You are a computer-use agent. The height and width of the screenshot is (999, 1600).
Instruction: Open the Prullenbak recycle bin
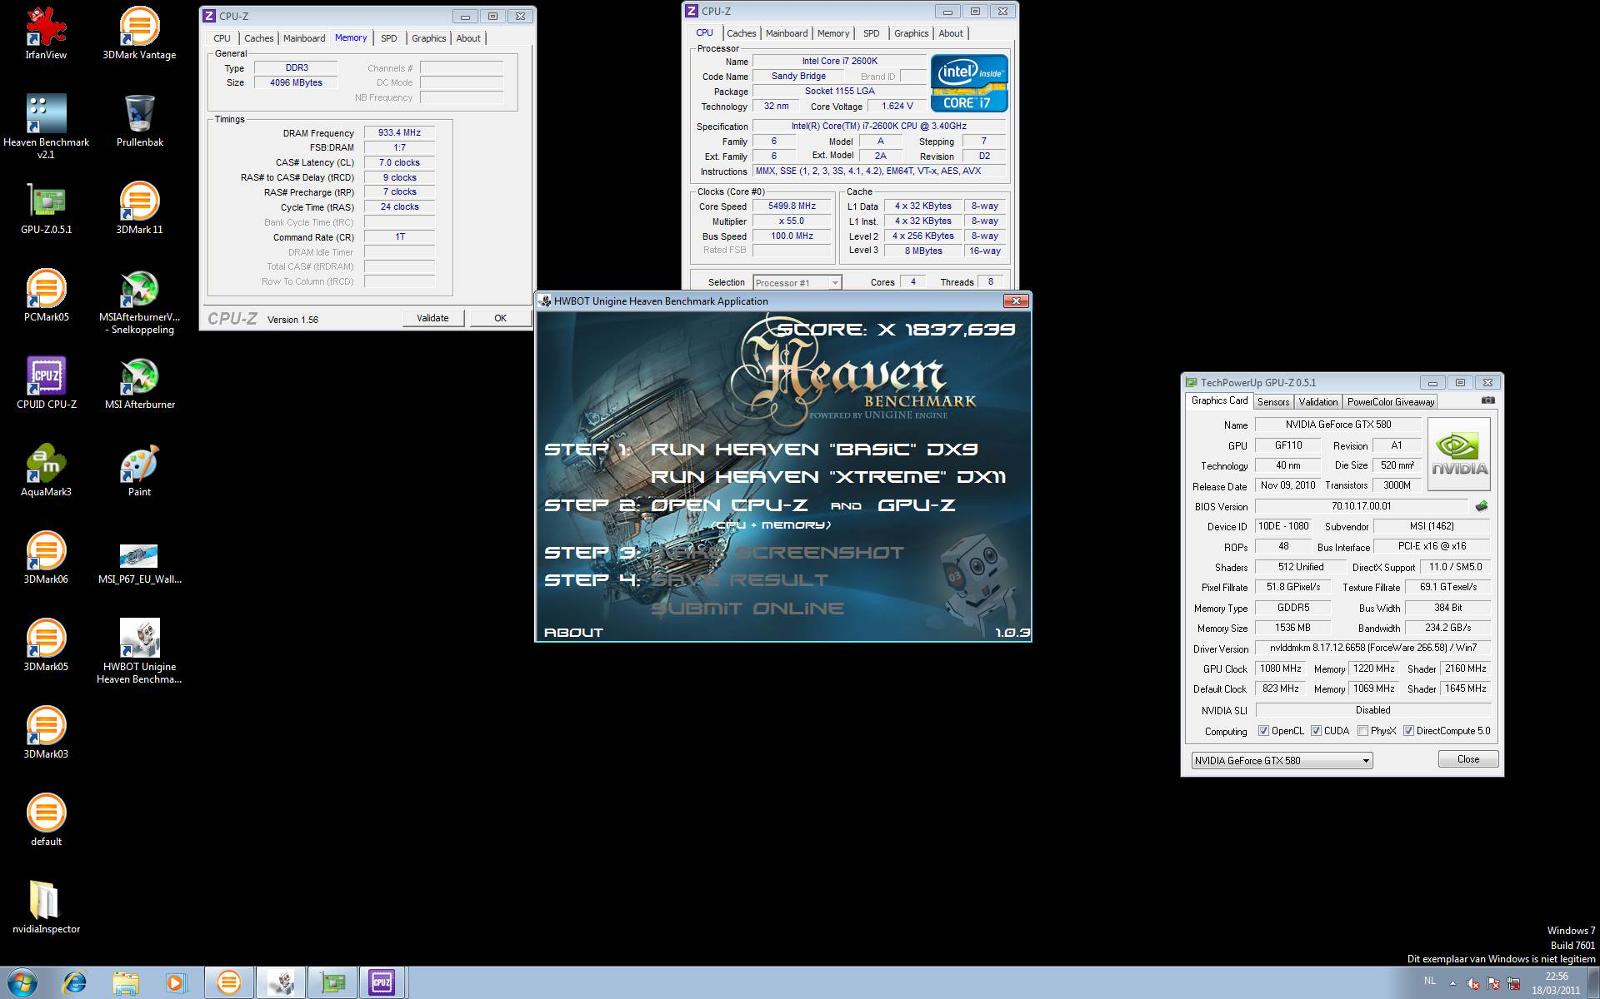click(x=139, y=120)
